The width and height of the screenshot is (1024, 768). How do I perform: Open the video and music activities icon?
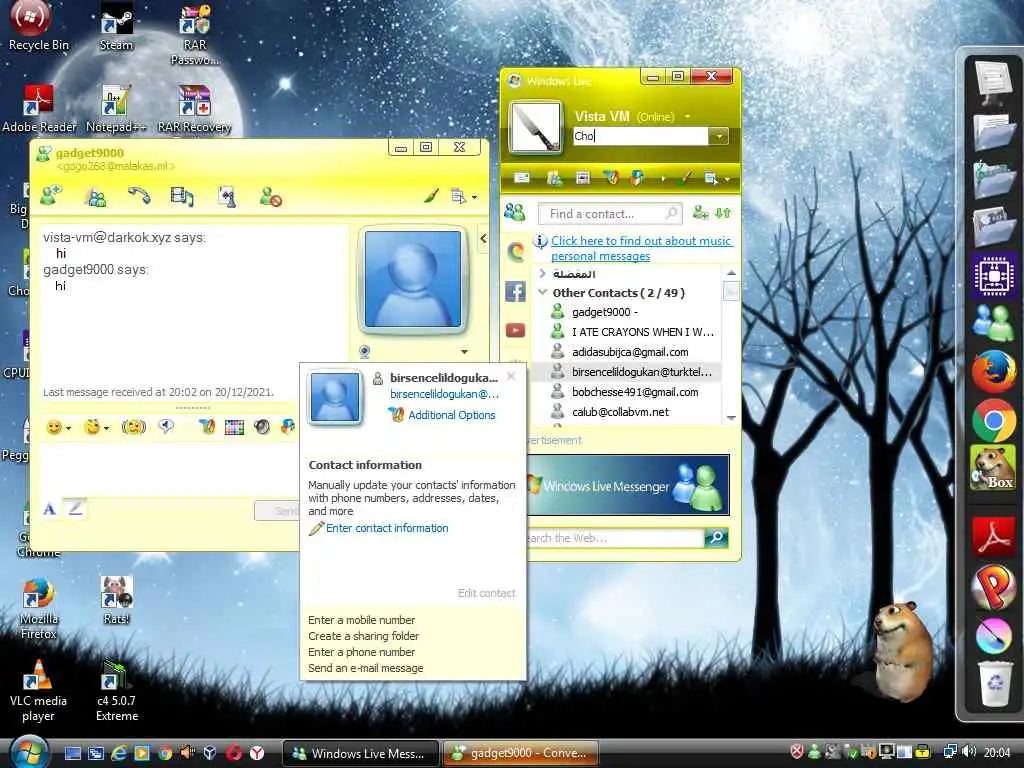182,197
